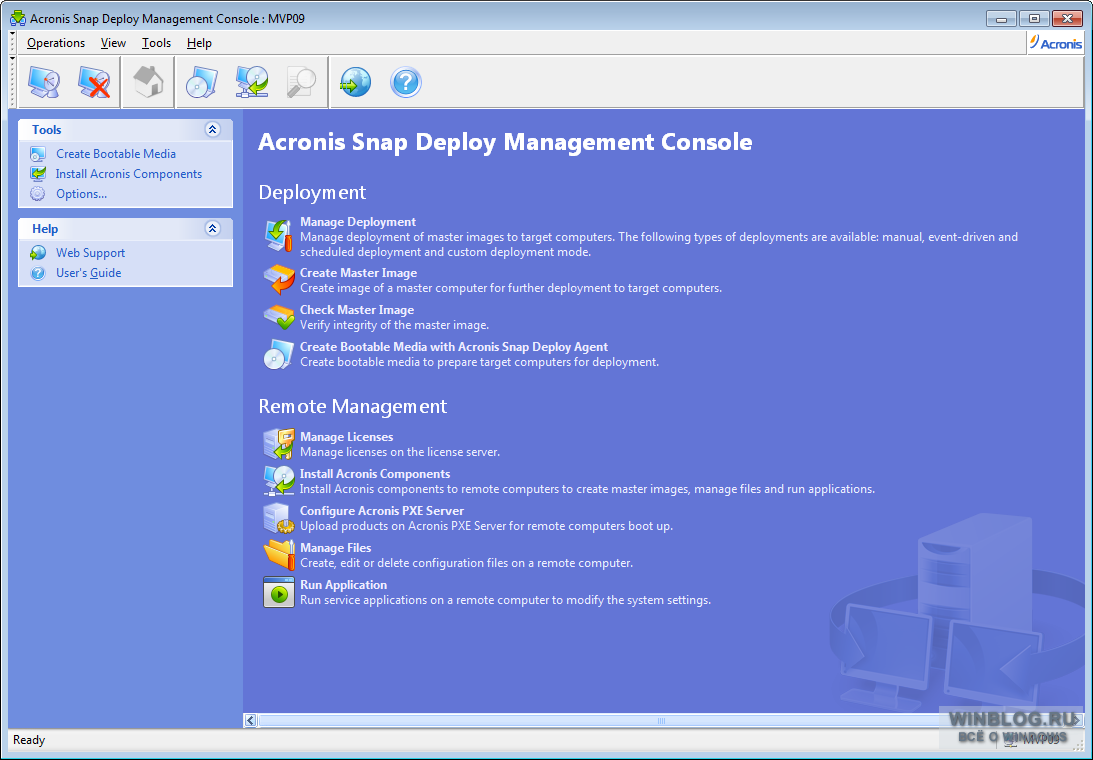This screenshot has height=760, width=1093.
Task: Click the Web Support globe toolbar icon
Action: click(x=356, y=82)
